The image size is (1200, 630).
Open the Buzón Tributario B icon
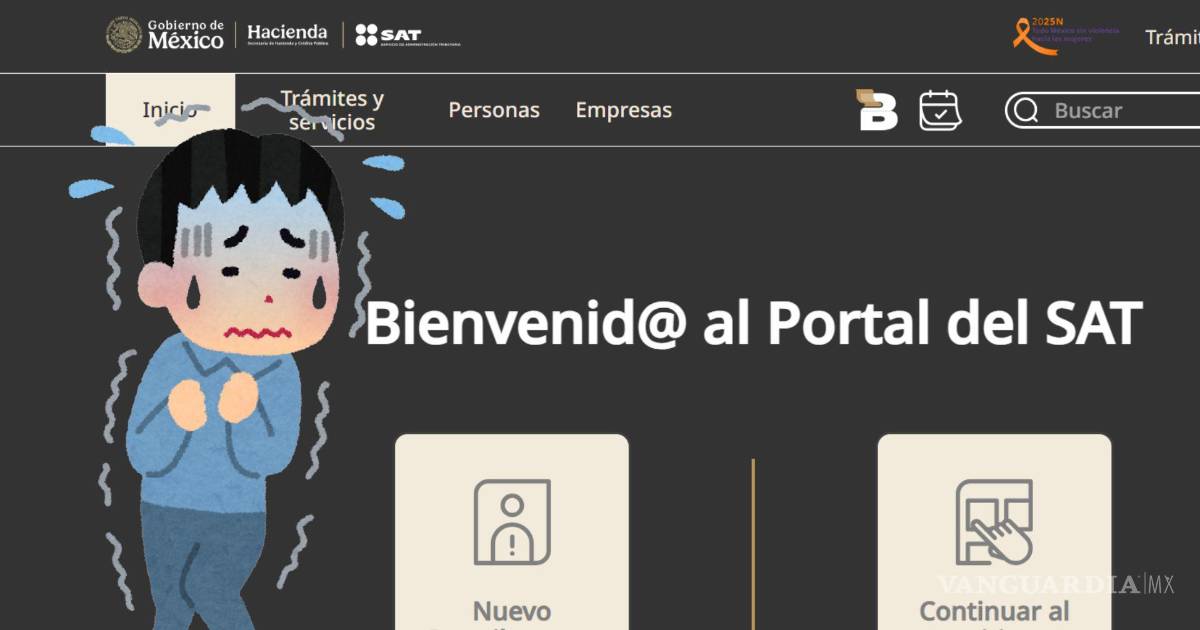point(877,110)
